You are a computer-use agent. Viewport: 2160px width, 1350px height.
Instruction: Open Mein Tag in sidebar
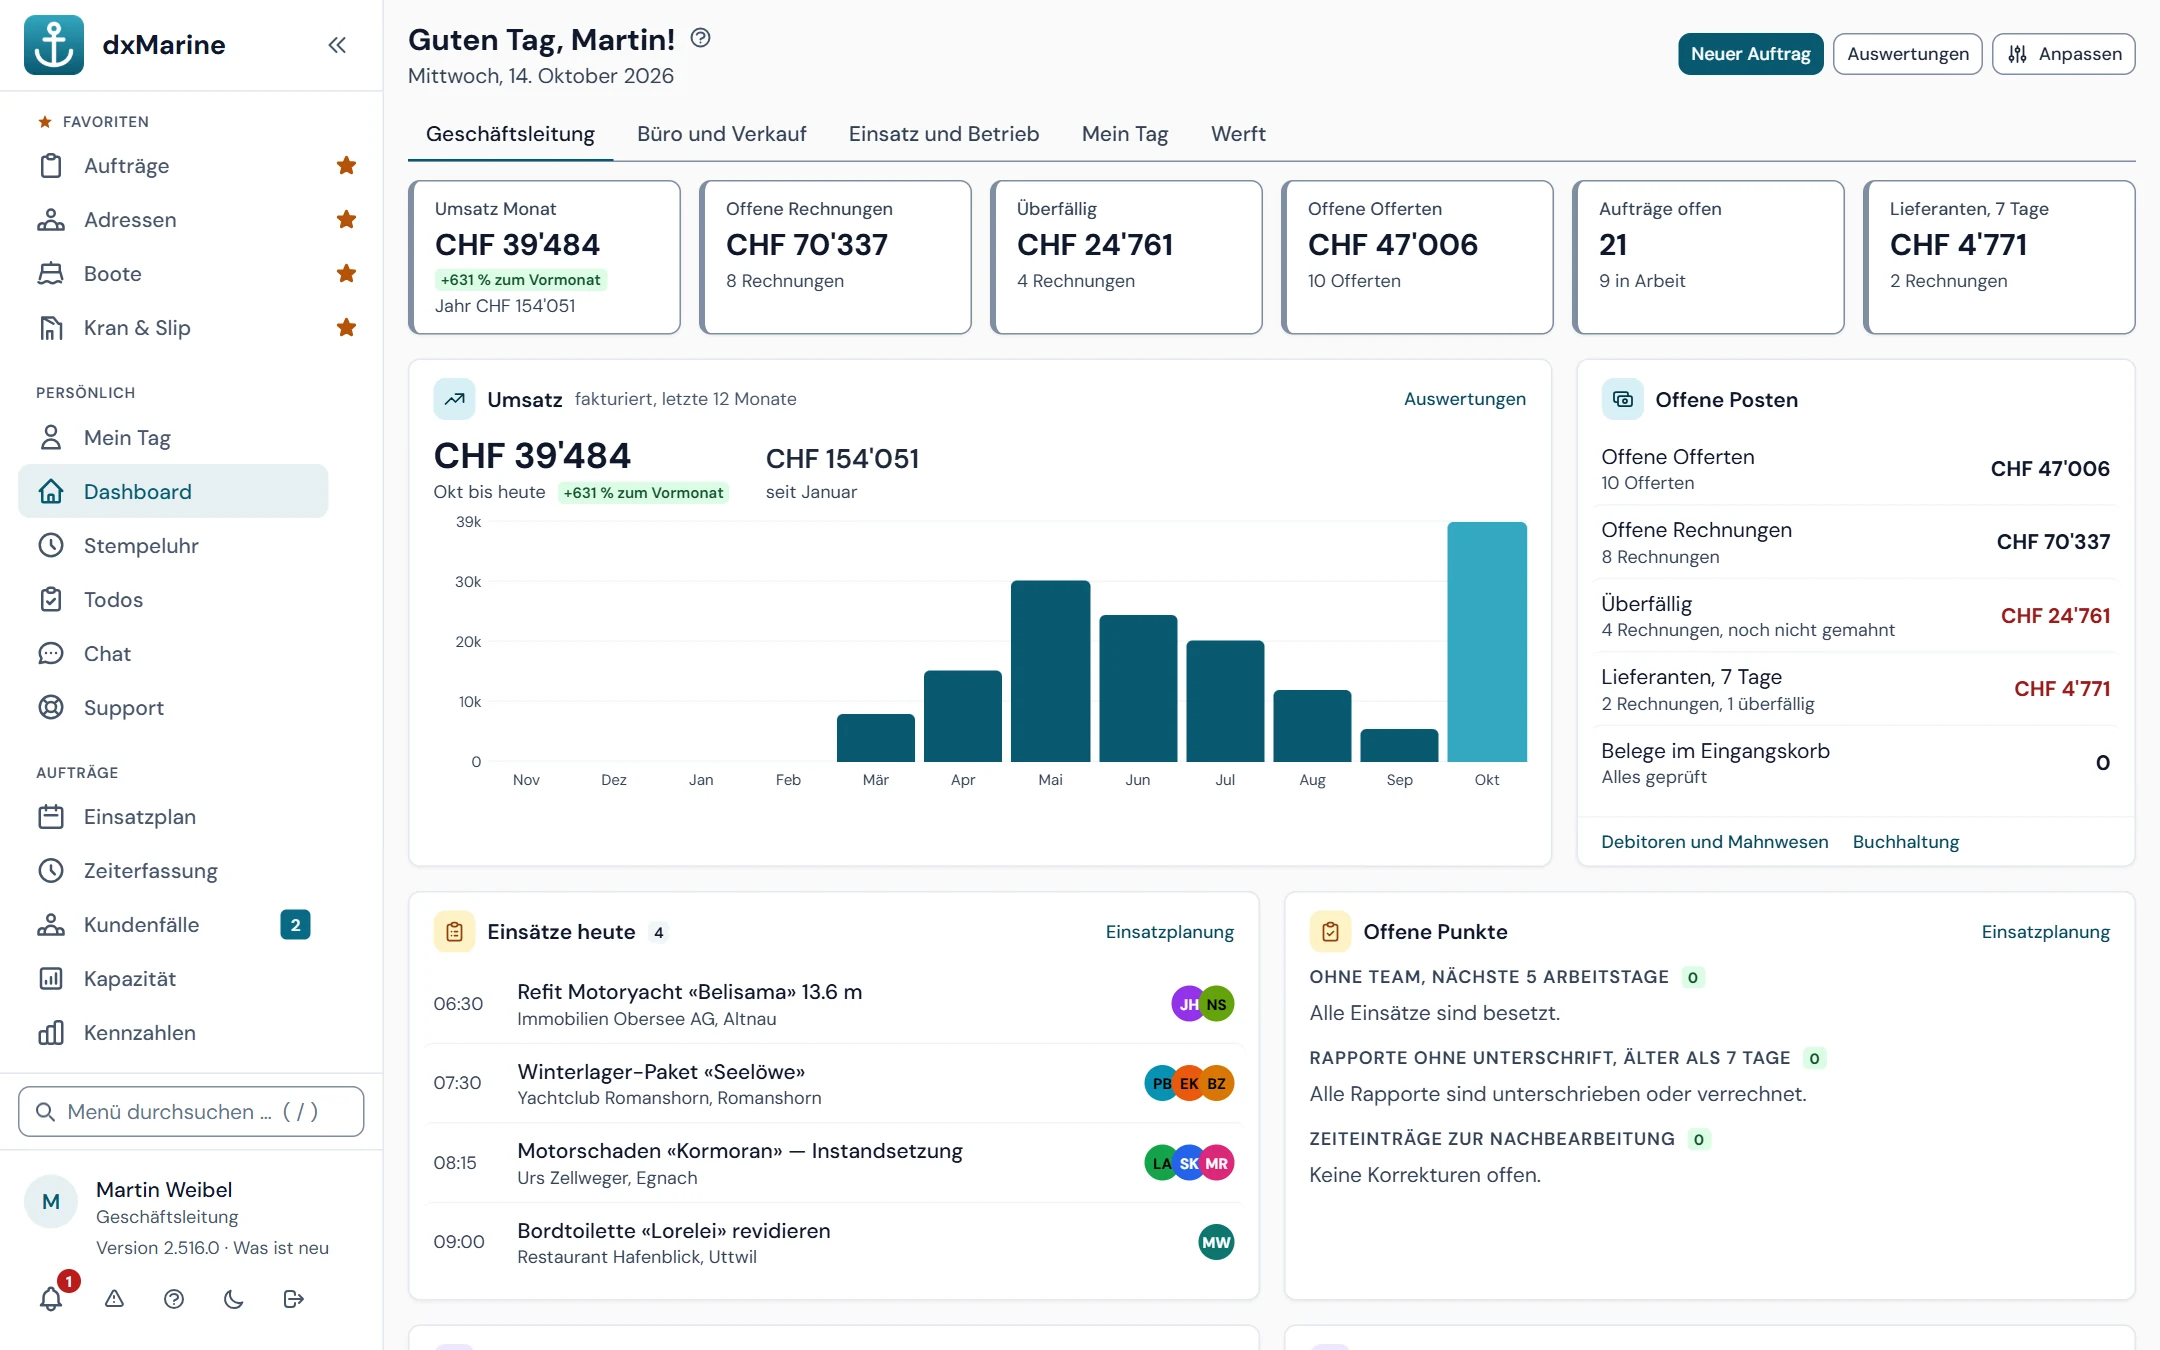point(173,437)
